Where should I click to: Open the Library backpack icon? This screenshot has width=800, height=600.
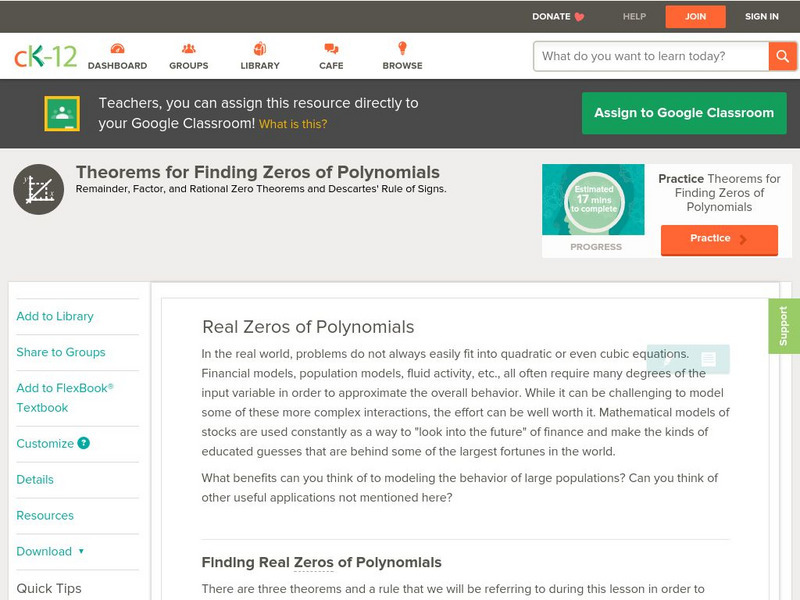tap(260, 48)
